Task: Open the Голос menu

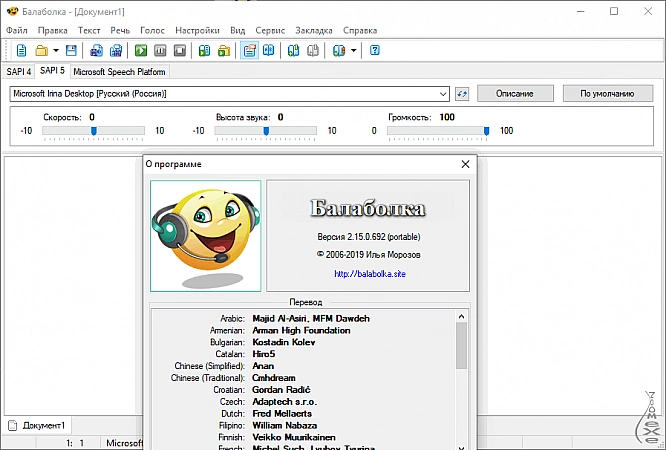Action: point(153,30)
